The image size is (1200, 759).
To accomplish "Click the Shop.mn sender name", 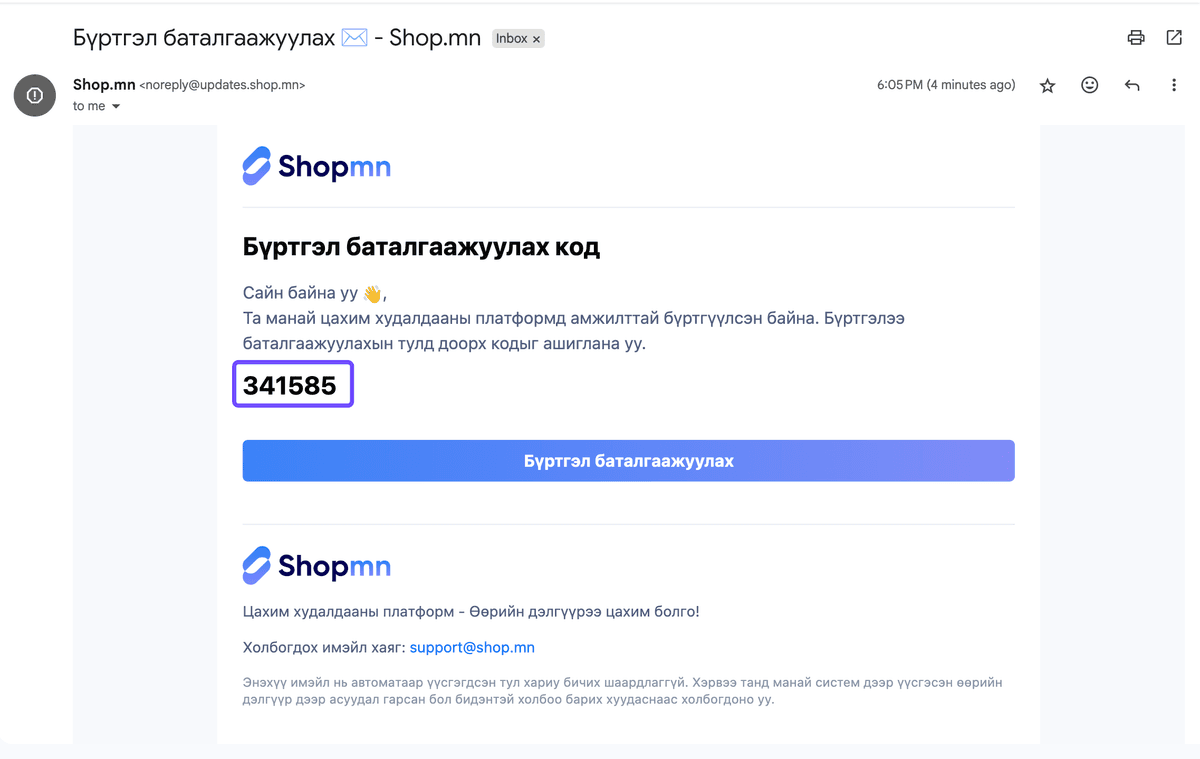I will click(x=104, y=85).
